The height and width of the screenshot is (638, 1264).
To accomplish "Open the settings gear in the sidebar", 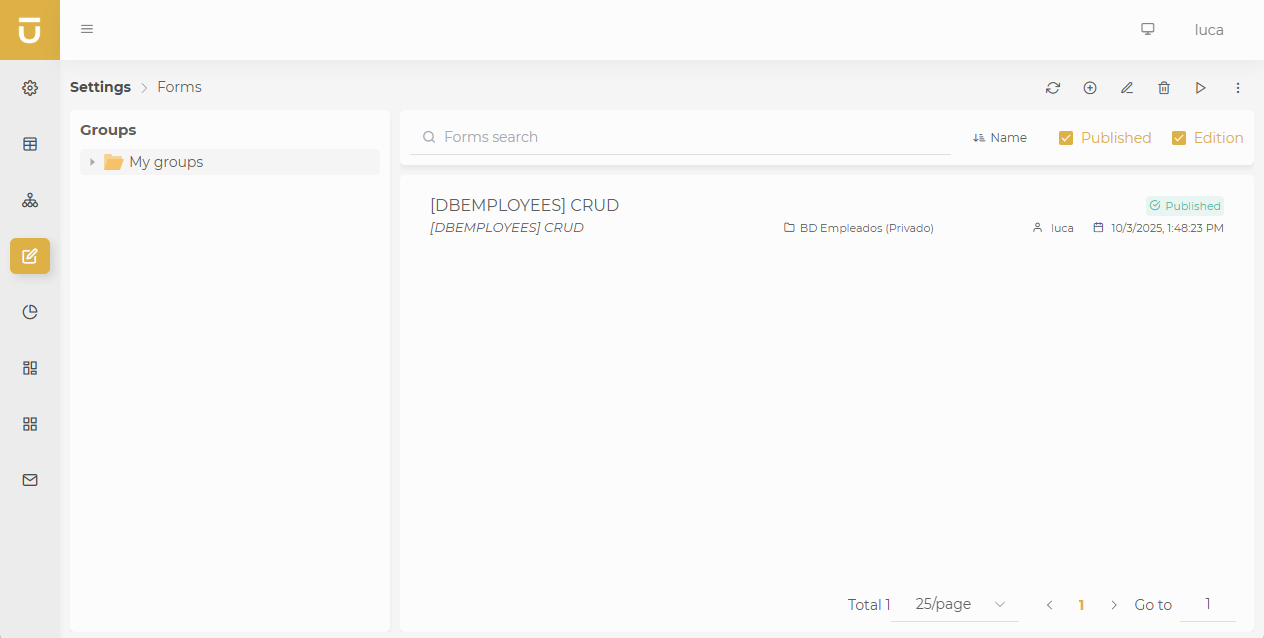I will [x=30, y=88].
